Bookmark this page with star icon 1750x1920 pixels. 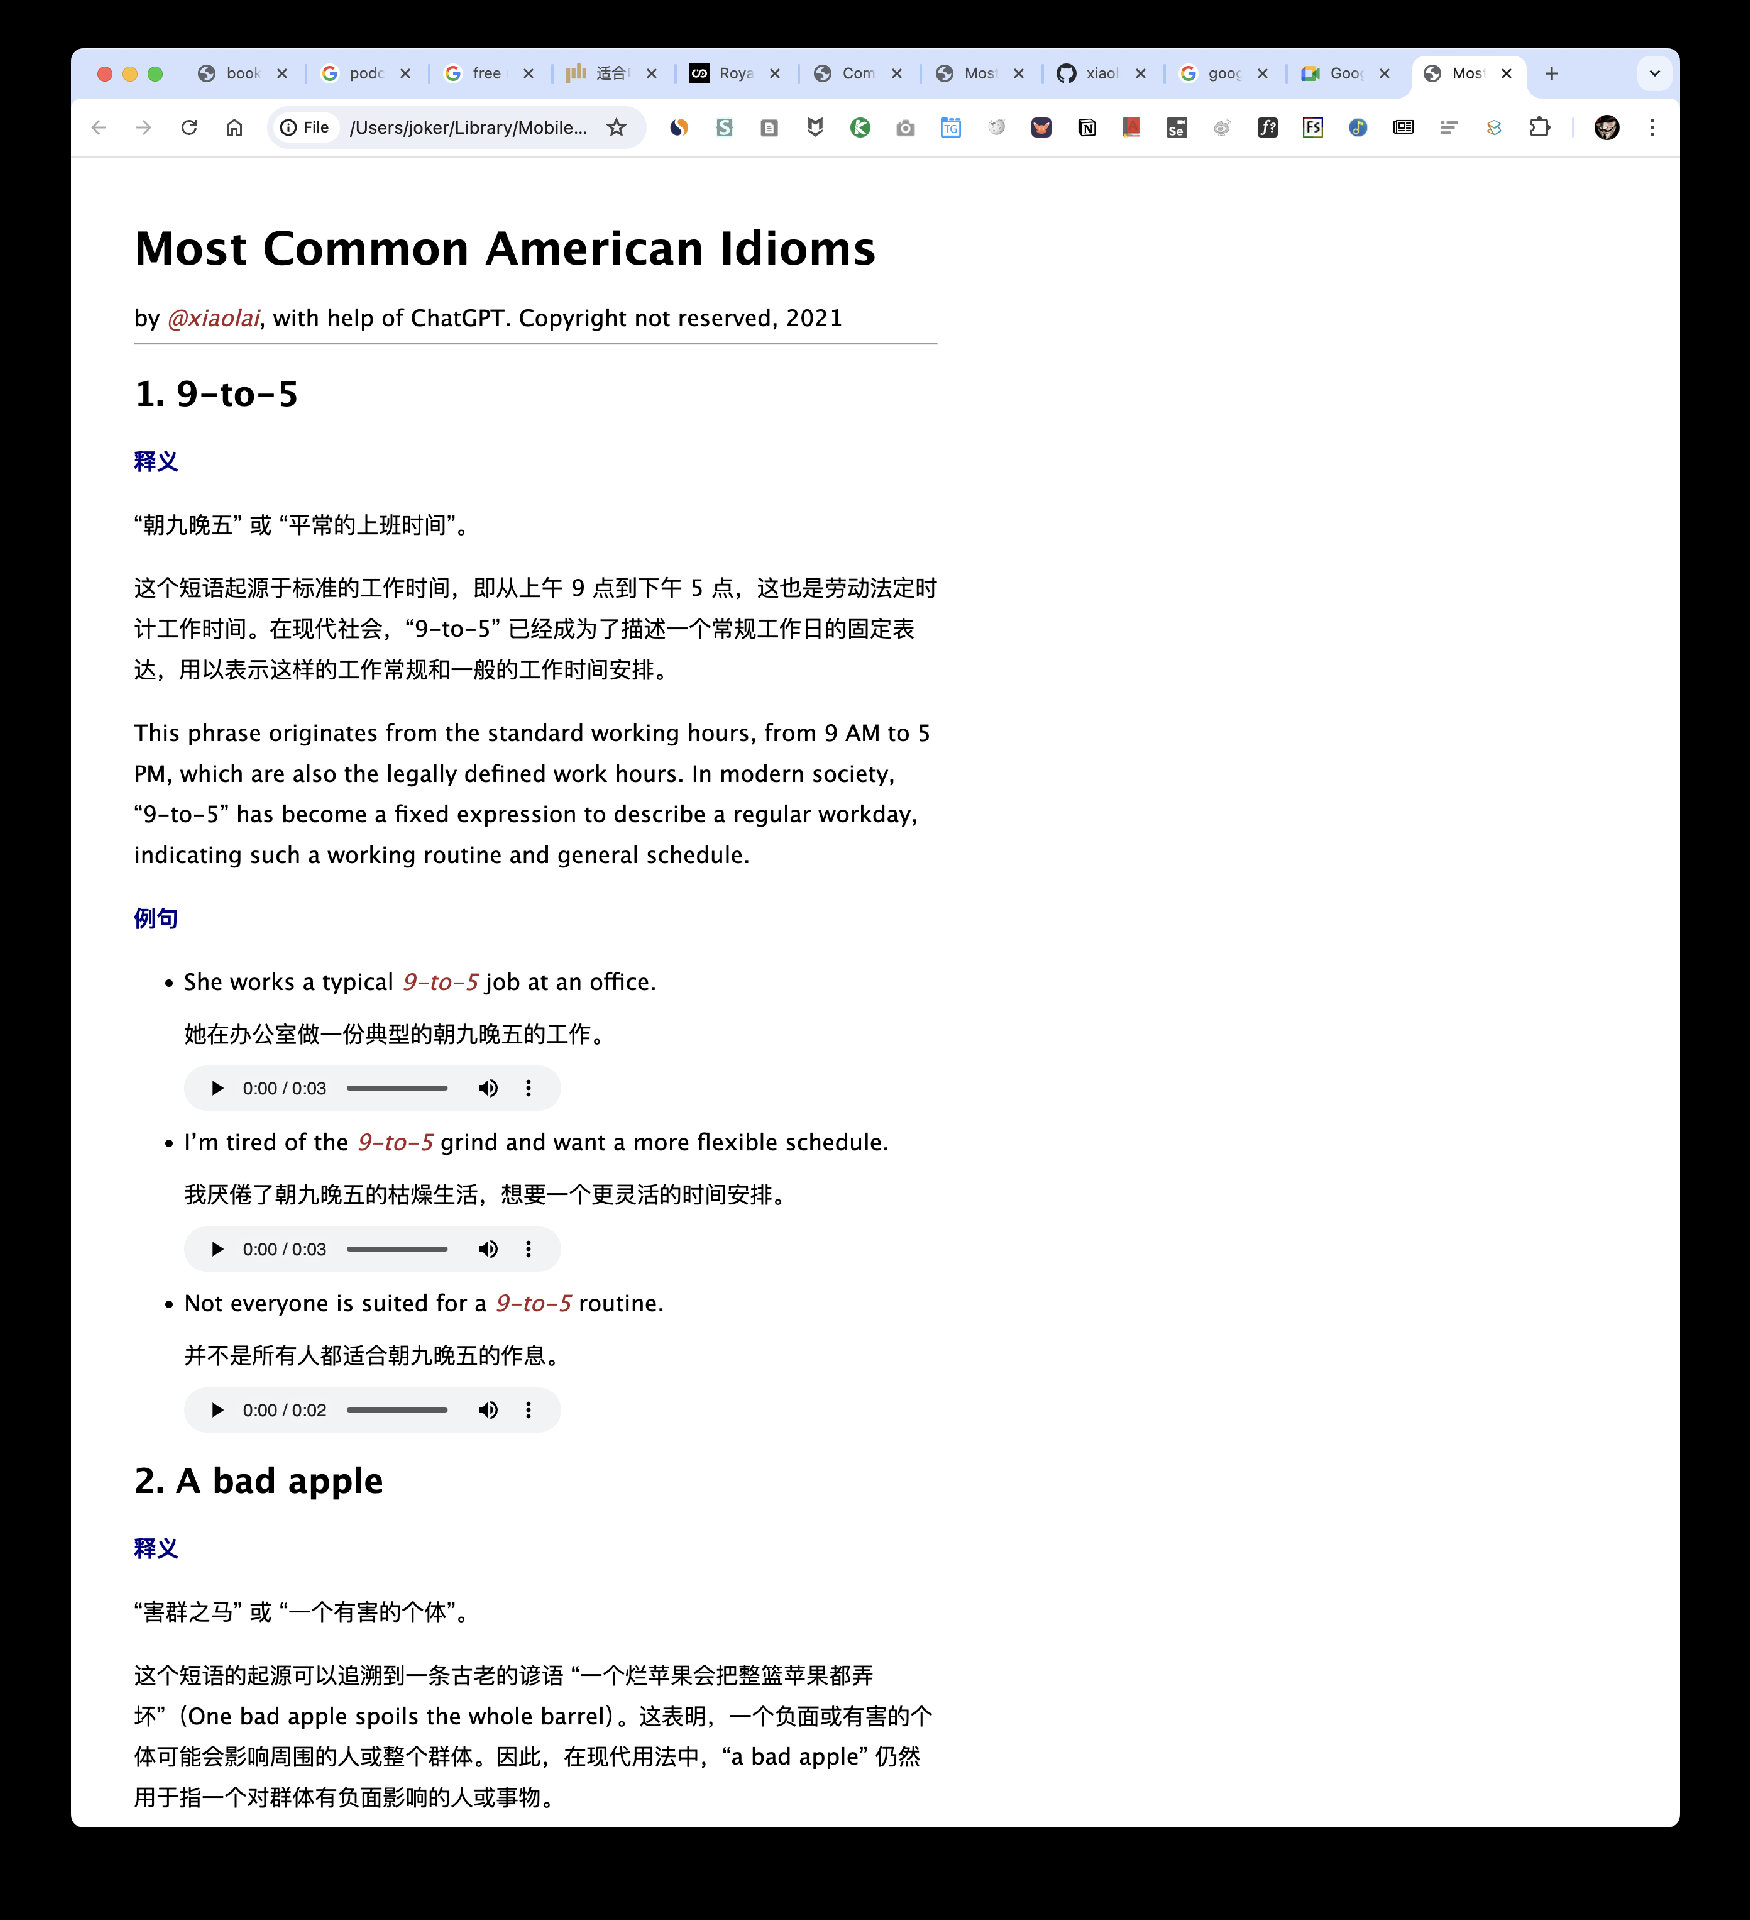(x=617, y=127)
